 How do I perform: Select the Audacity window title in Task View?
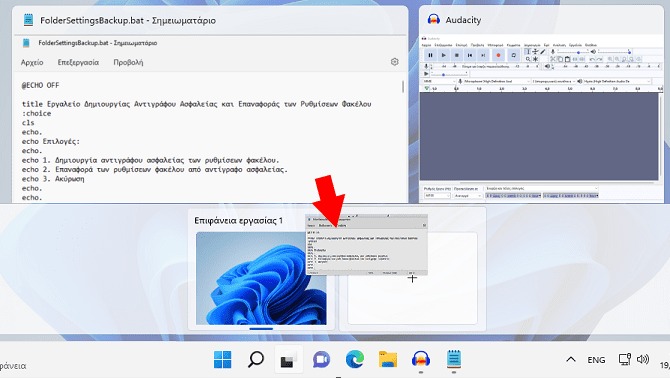point(463,20)
